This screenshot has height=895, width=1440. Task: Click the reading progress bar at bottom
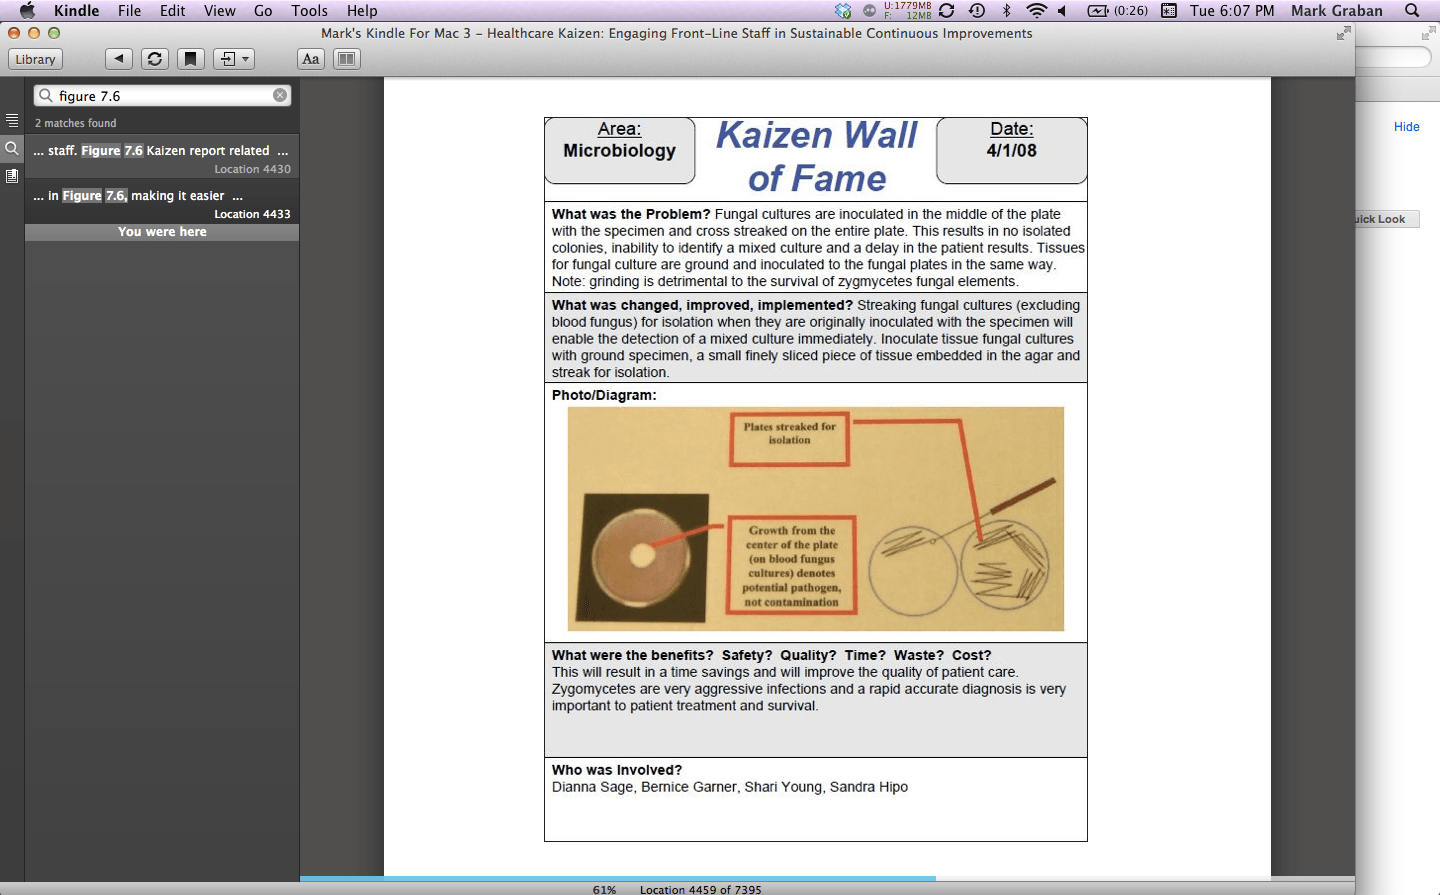827,879
